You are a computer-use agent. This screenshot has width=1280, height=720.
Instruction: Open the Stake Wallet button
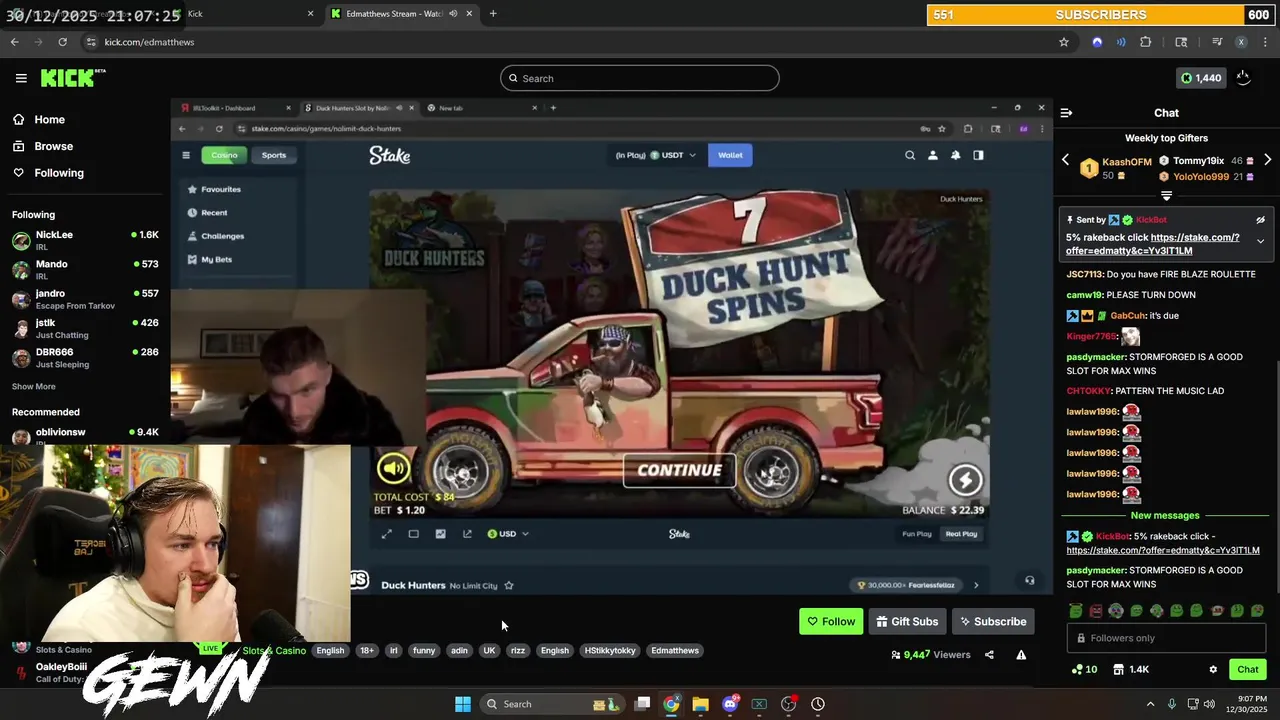pyautogui.click(x=730, y=155)
